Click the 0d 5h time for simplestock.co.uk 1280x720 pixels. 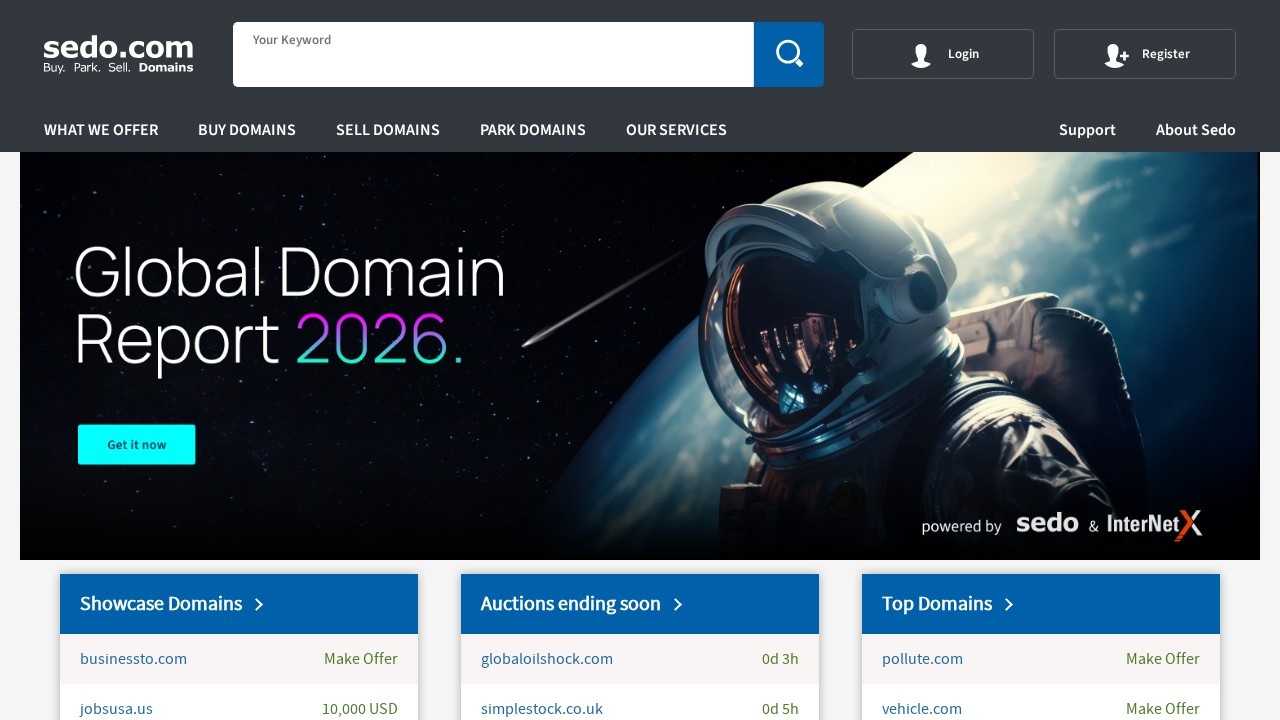[x=780, y=709]
